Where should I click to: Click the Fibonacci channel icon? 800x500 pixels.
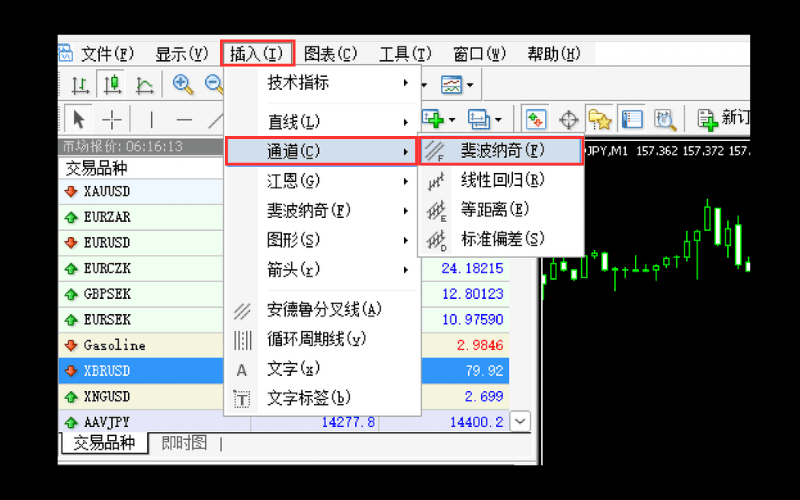435,151
